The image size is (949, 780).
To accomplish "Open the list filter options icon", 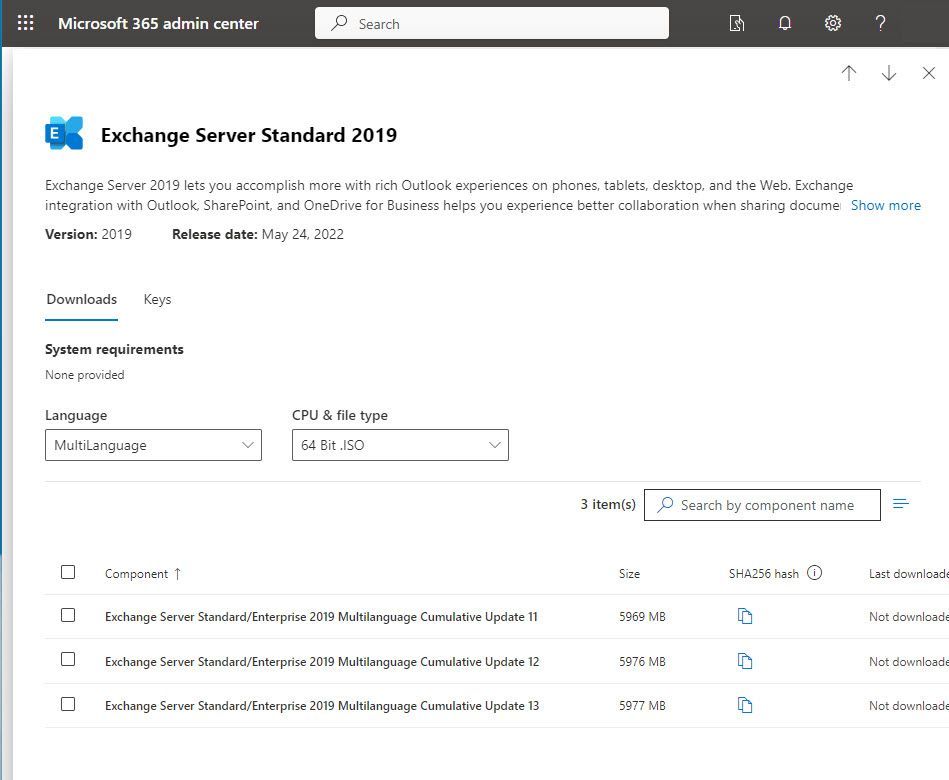I will click(x=901, y=504).
